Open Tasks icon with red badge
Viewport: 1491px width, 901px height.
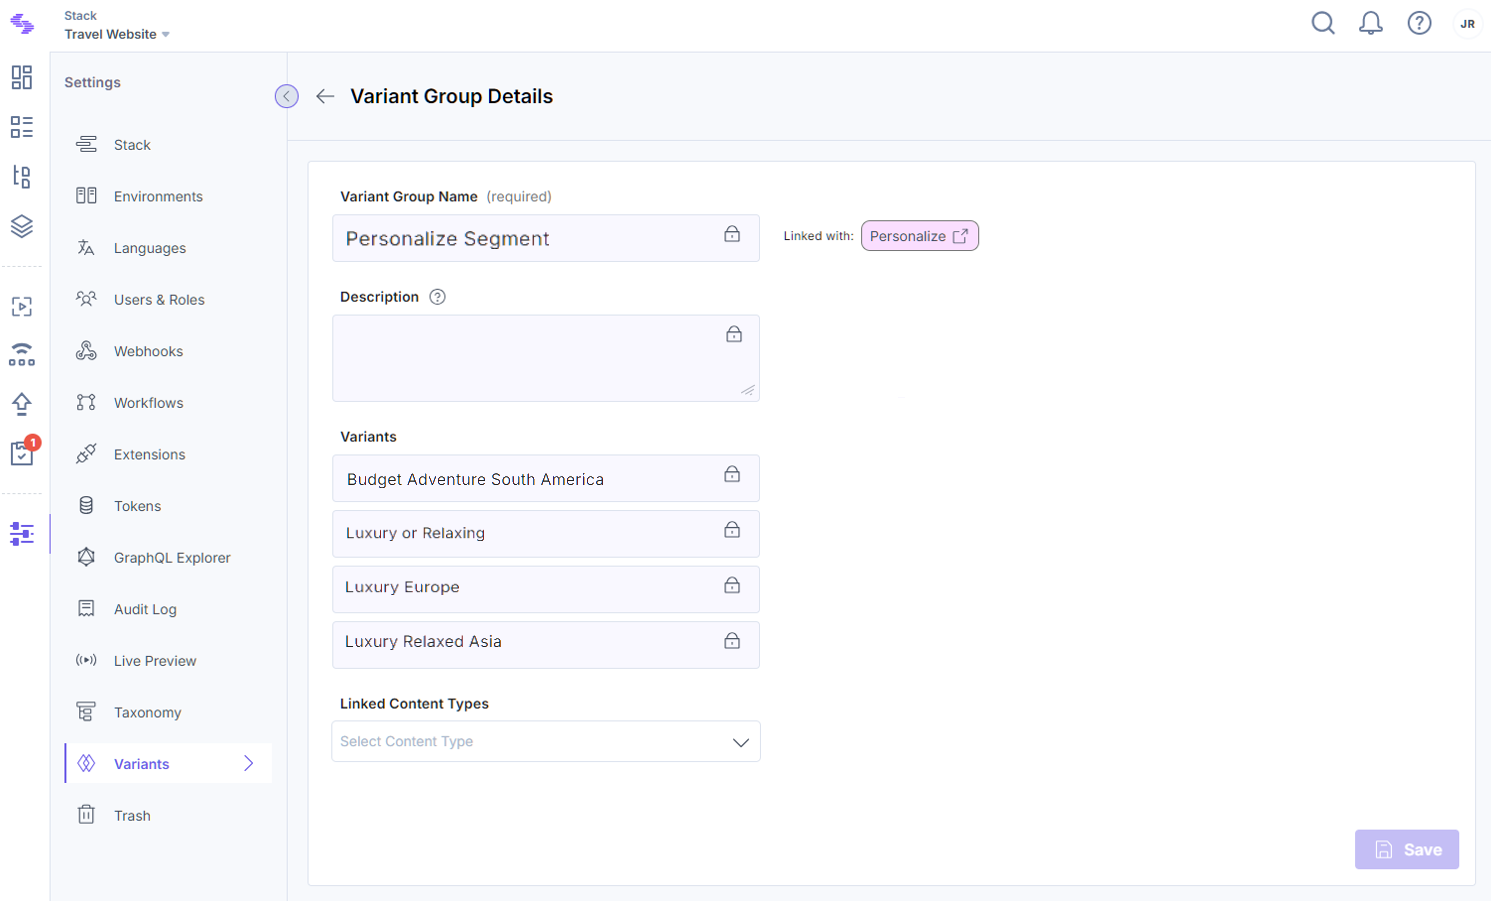23,452
